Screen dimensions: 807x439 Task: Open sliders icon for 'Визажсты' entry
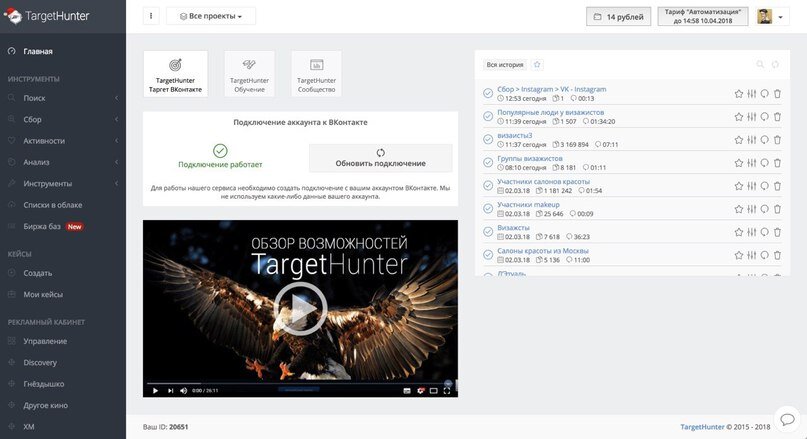[752, 232]
